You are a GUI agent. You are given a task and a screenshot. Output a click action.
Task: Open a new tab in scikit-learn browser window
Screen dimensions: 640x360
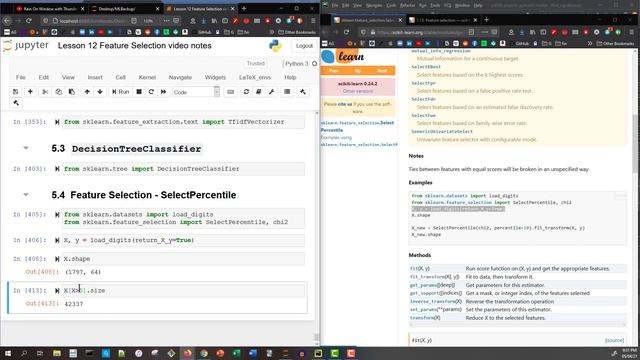pyautogui.click(x=486, y=20)
